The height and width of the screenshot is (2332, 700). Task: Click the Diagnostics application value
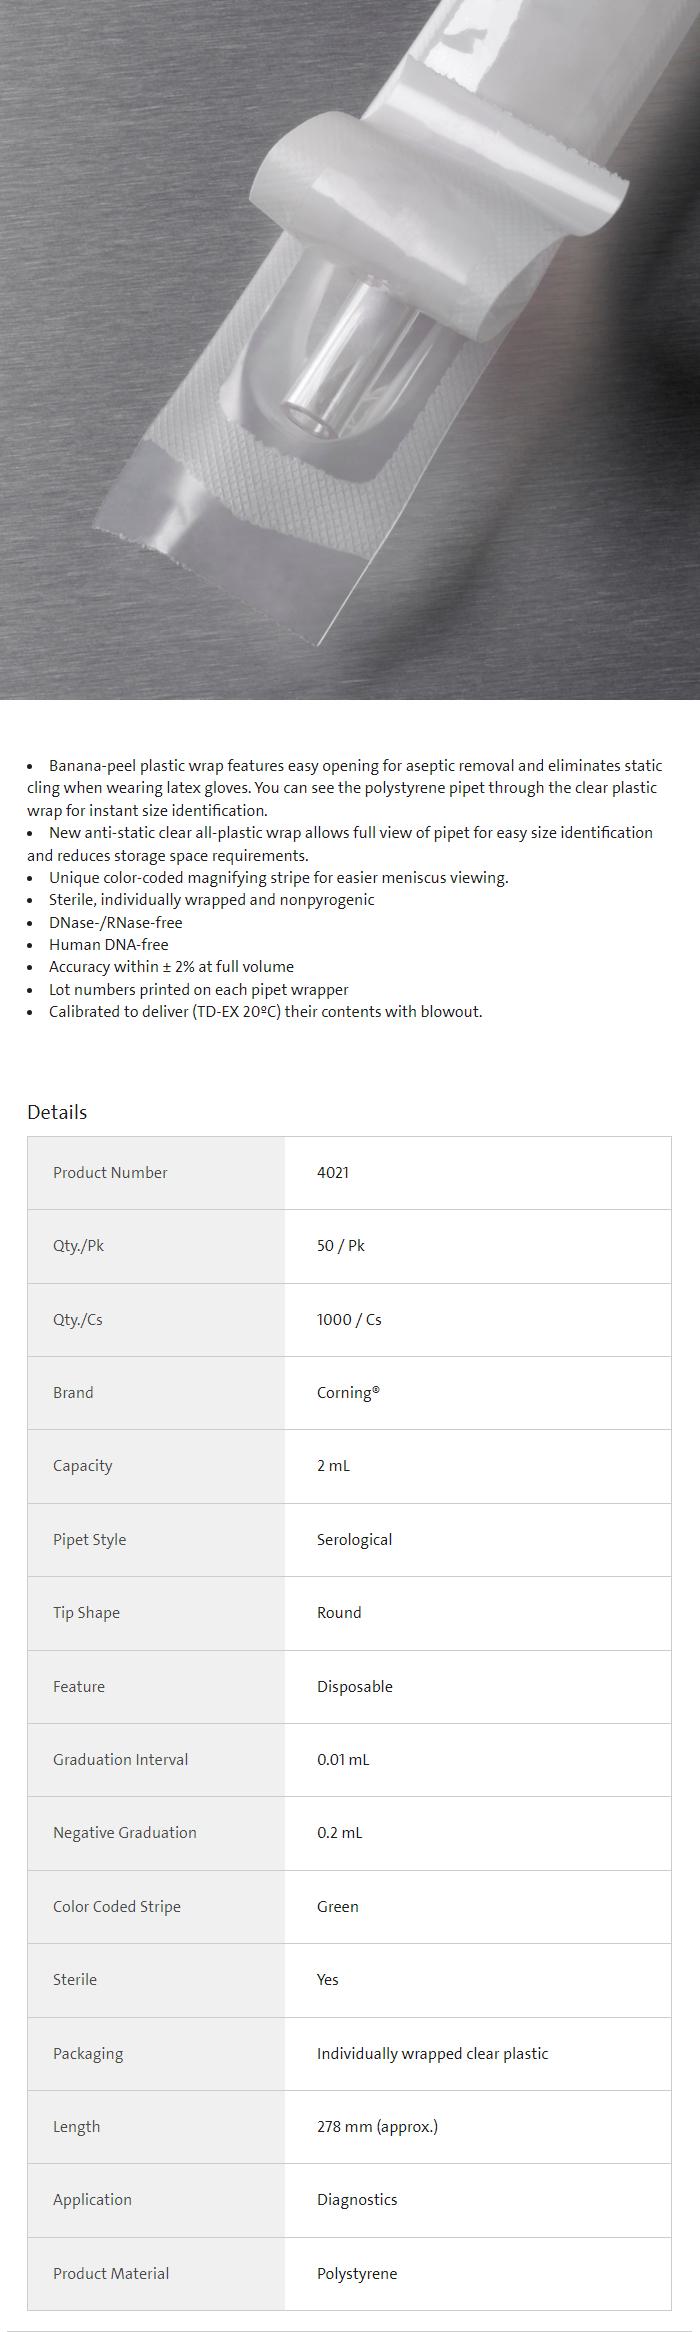pos(357,2199)
